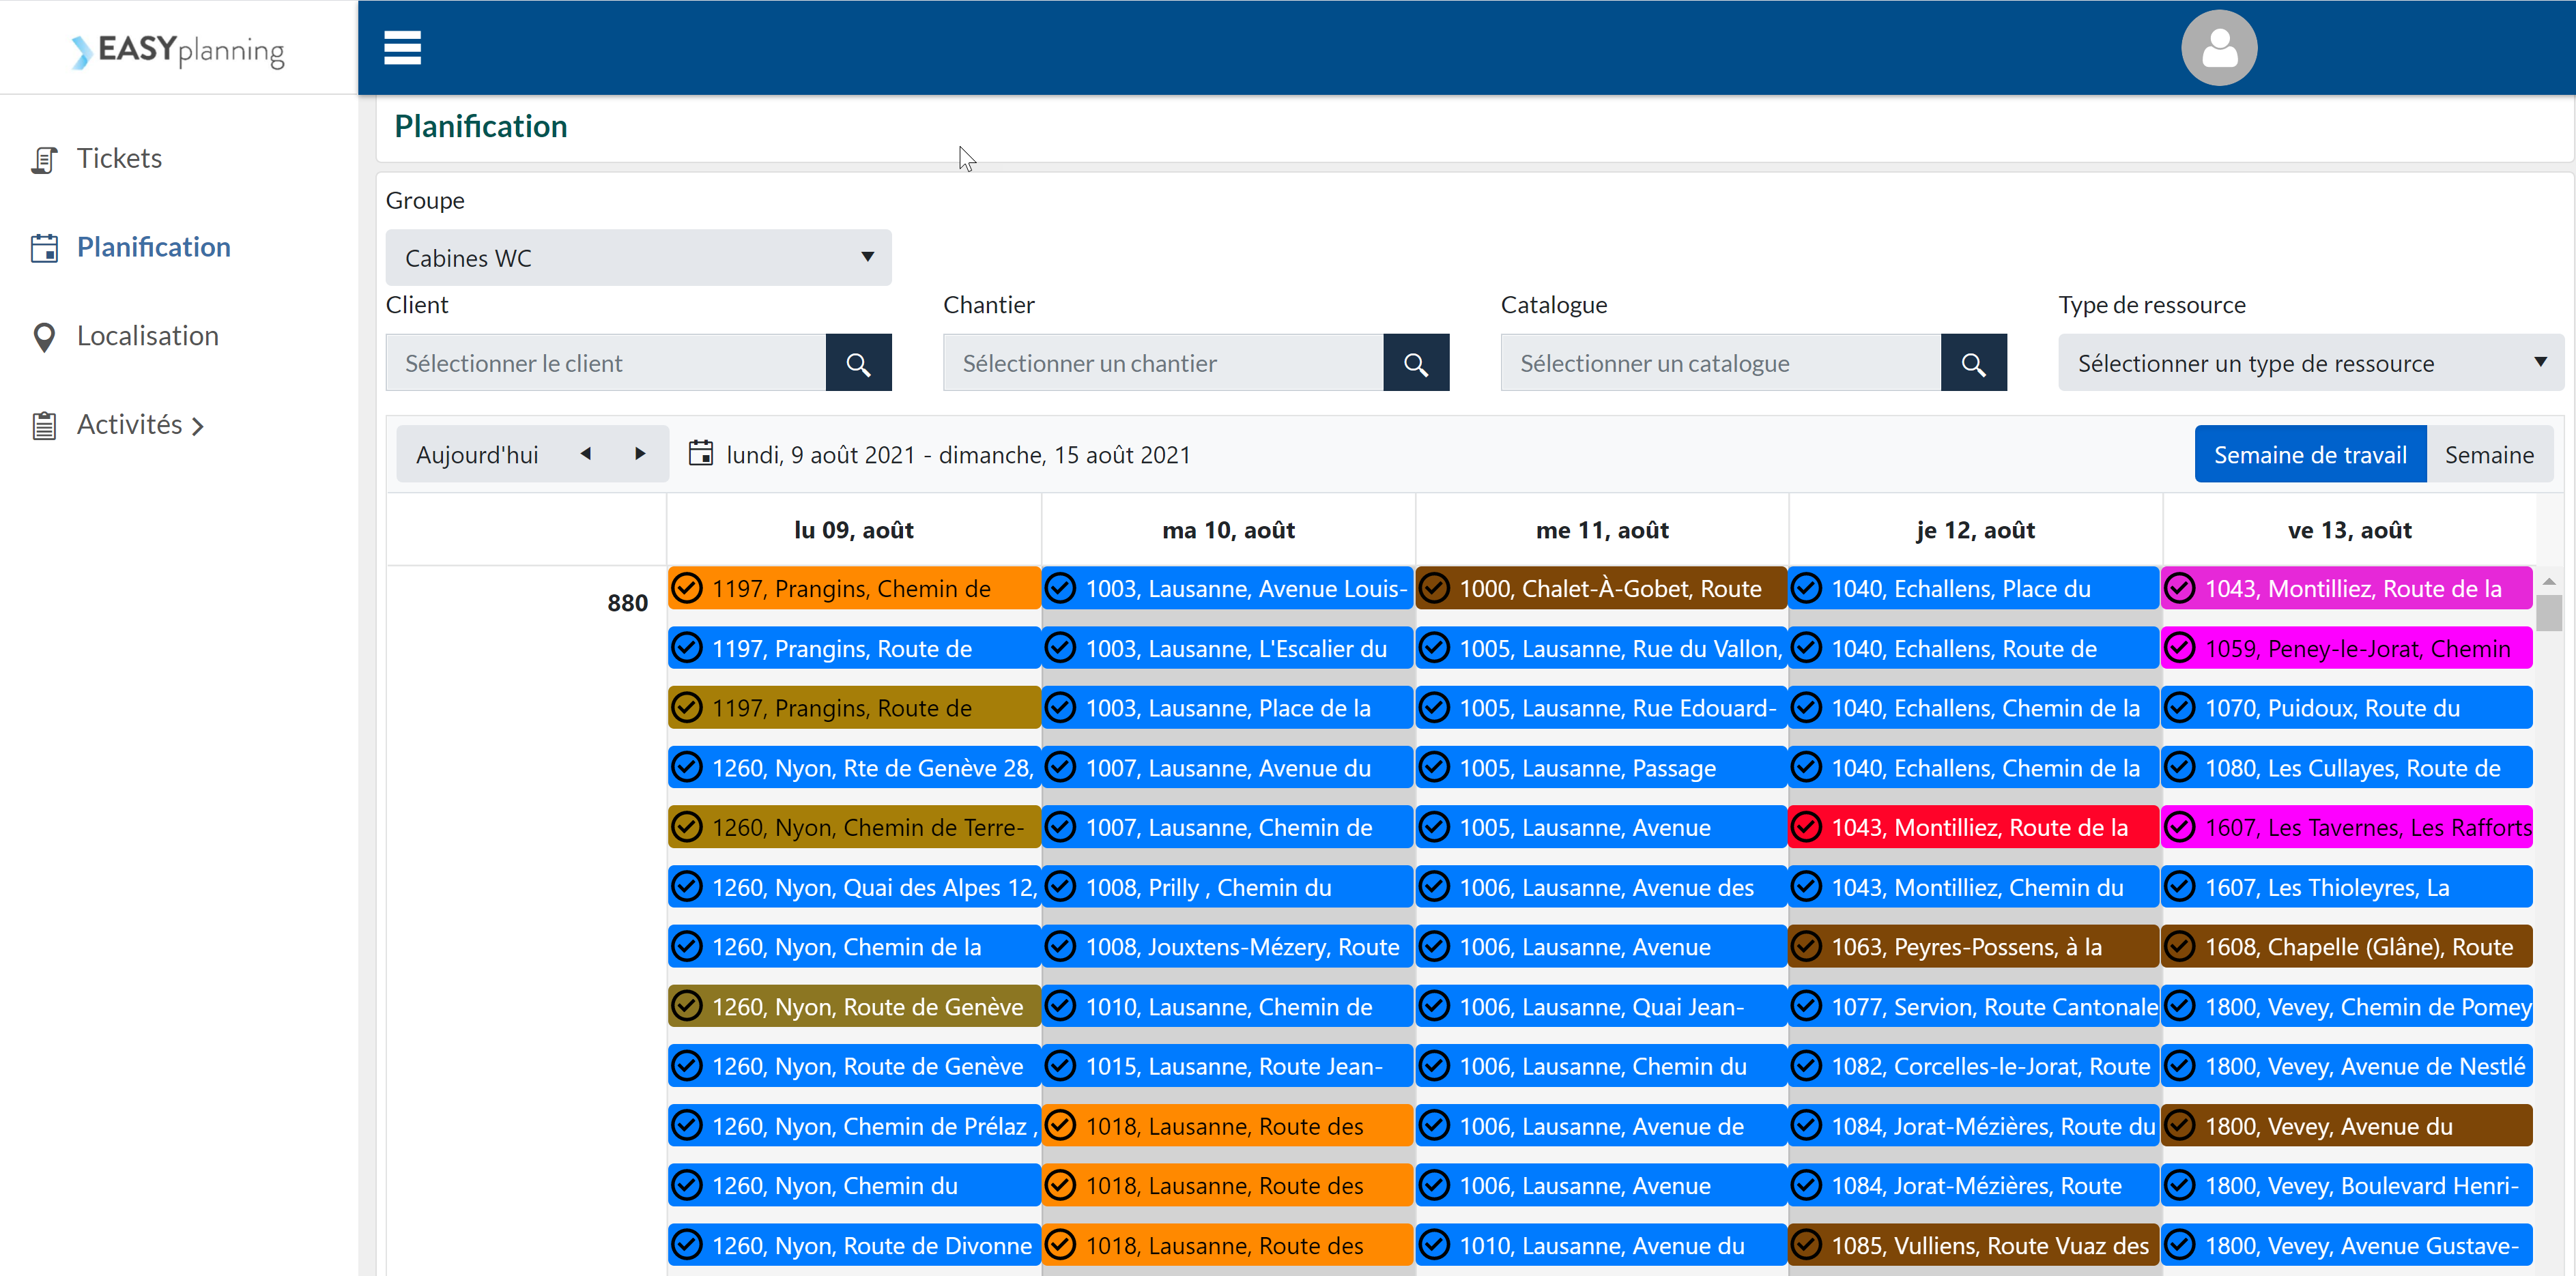
Task: Open the Groupe Cabines WC dropdown
Action: click(x=638, y=257)
